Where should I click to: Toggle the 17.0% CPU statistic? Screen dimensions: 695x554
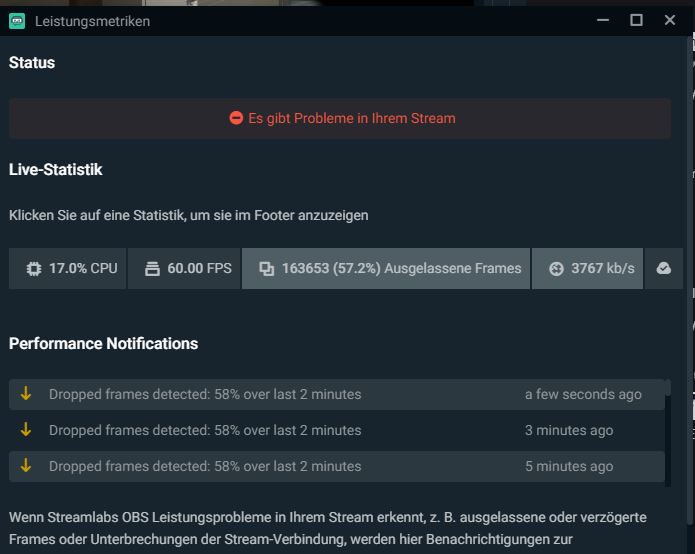click(68, 268)
